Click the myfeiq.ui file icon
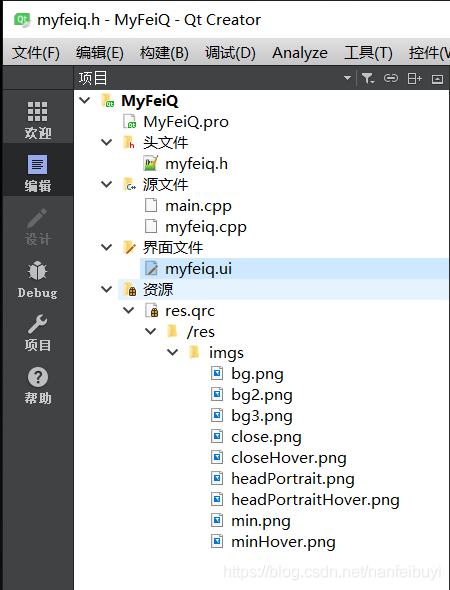This screenshot has height=590, width=450. click(x=151, y=269)
